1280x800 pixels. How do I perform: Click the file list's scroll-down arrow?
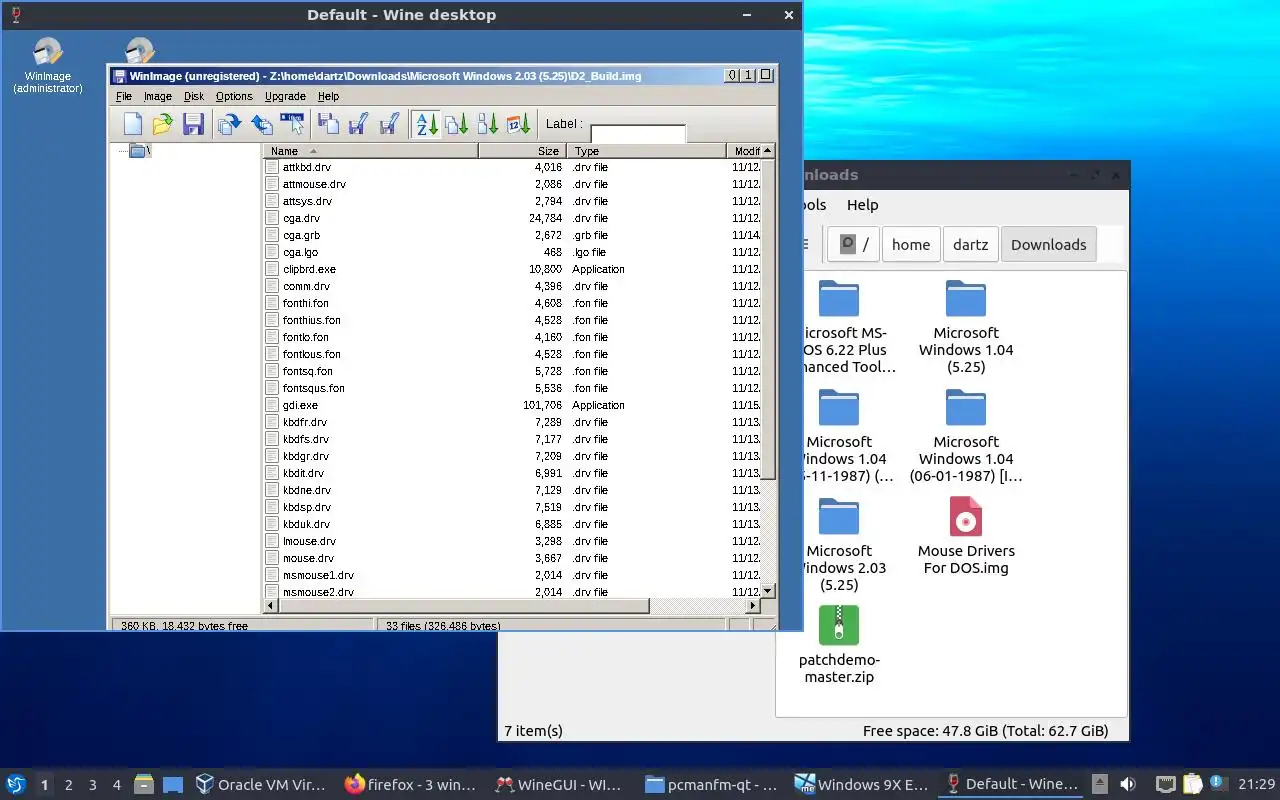click(x=768, y=591)
